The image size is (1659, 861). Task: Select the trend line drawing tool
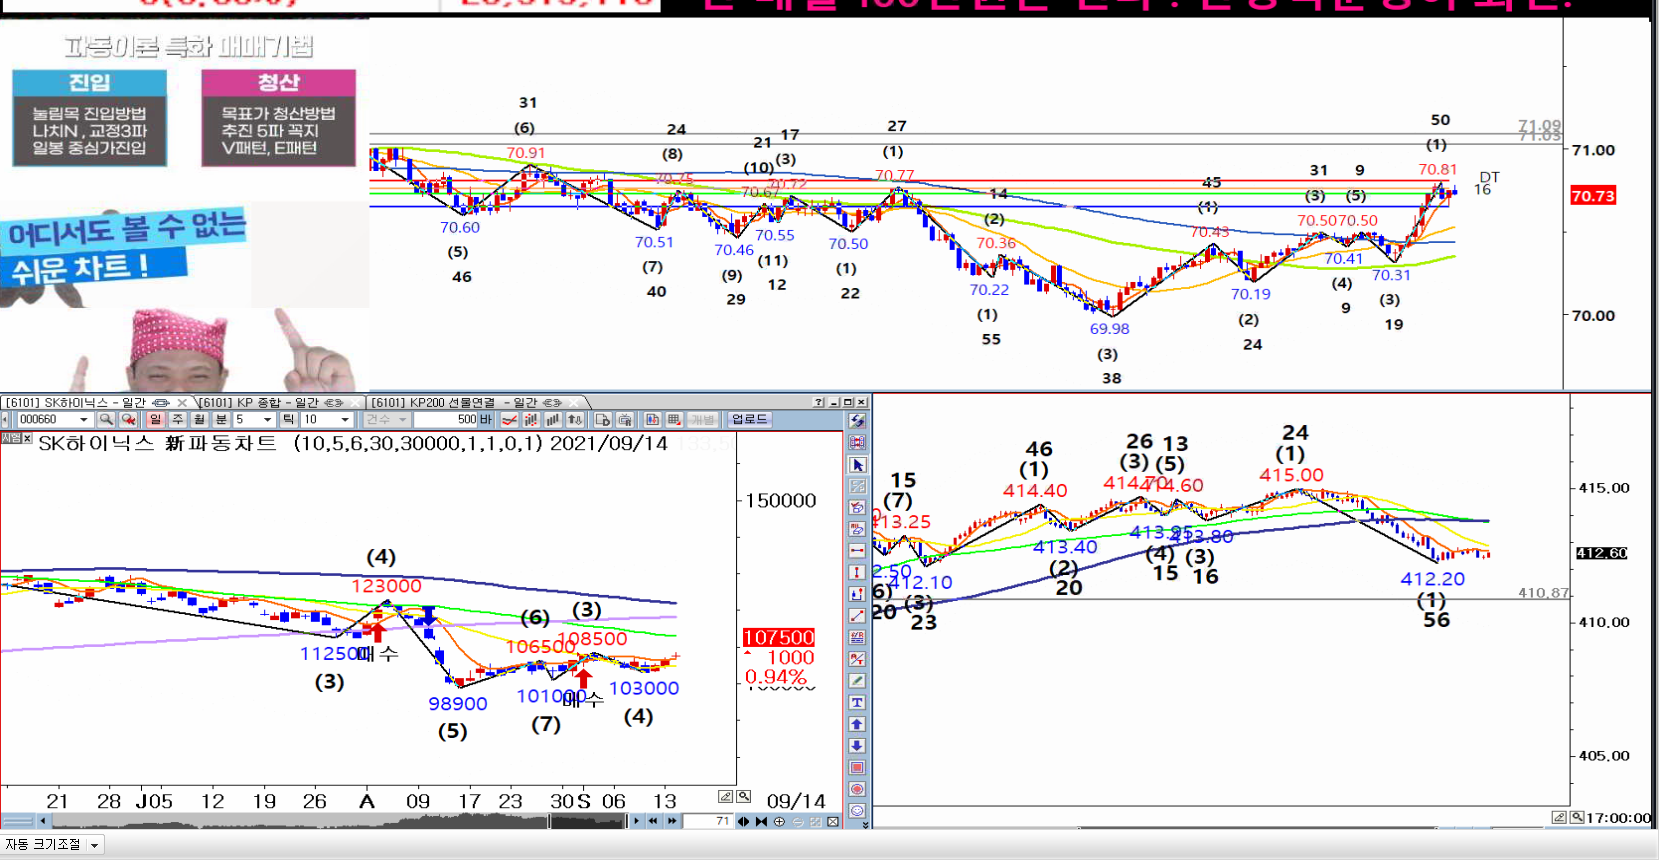coord(857,616)
